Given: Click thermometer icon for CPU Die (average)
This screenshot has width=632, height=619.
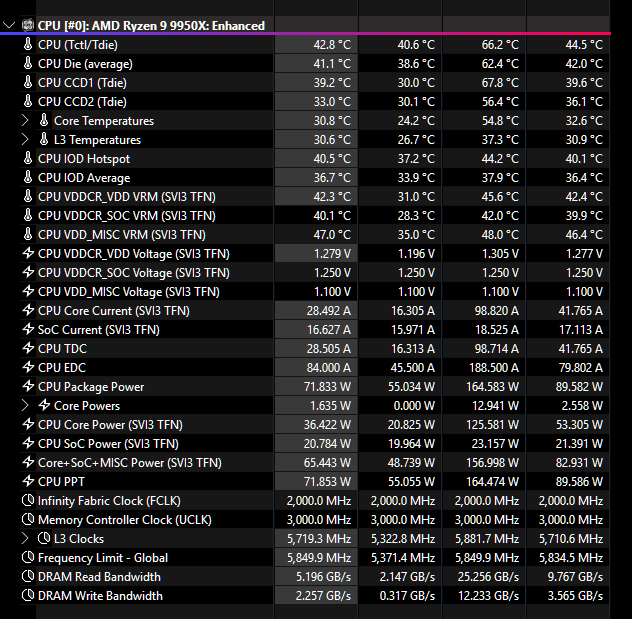Looking at the screenshot, I should (28, 63).
